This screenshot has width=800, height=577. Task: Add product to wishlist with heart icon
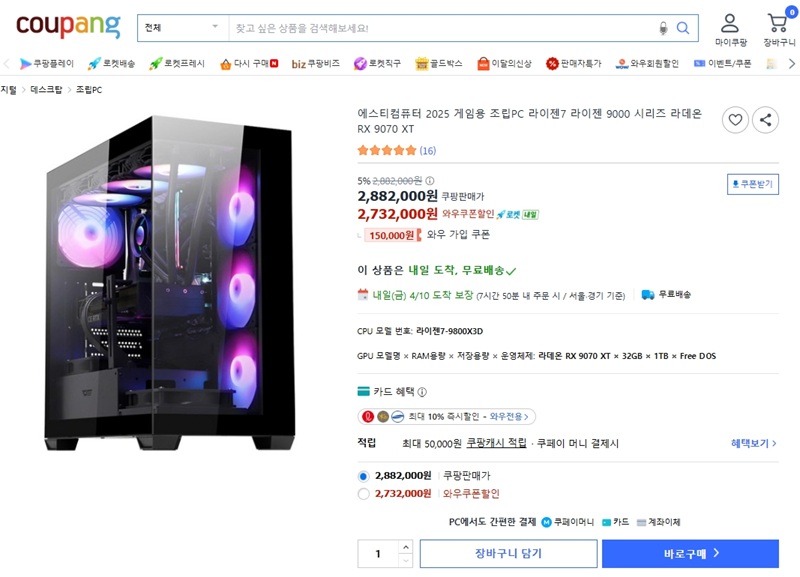point(735,120)
